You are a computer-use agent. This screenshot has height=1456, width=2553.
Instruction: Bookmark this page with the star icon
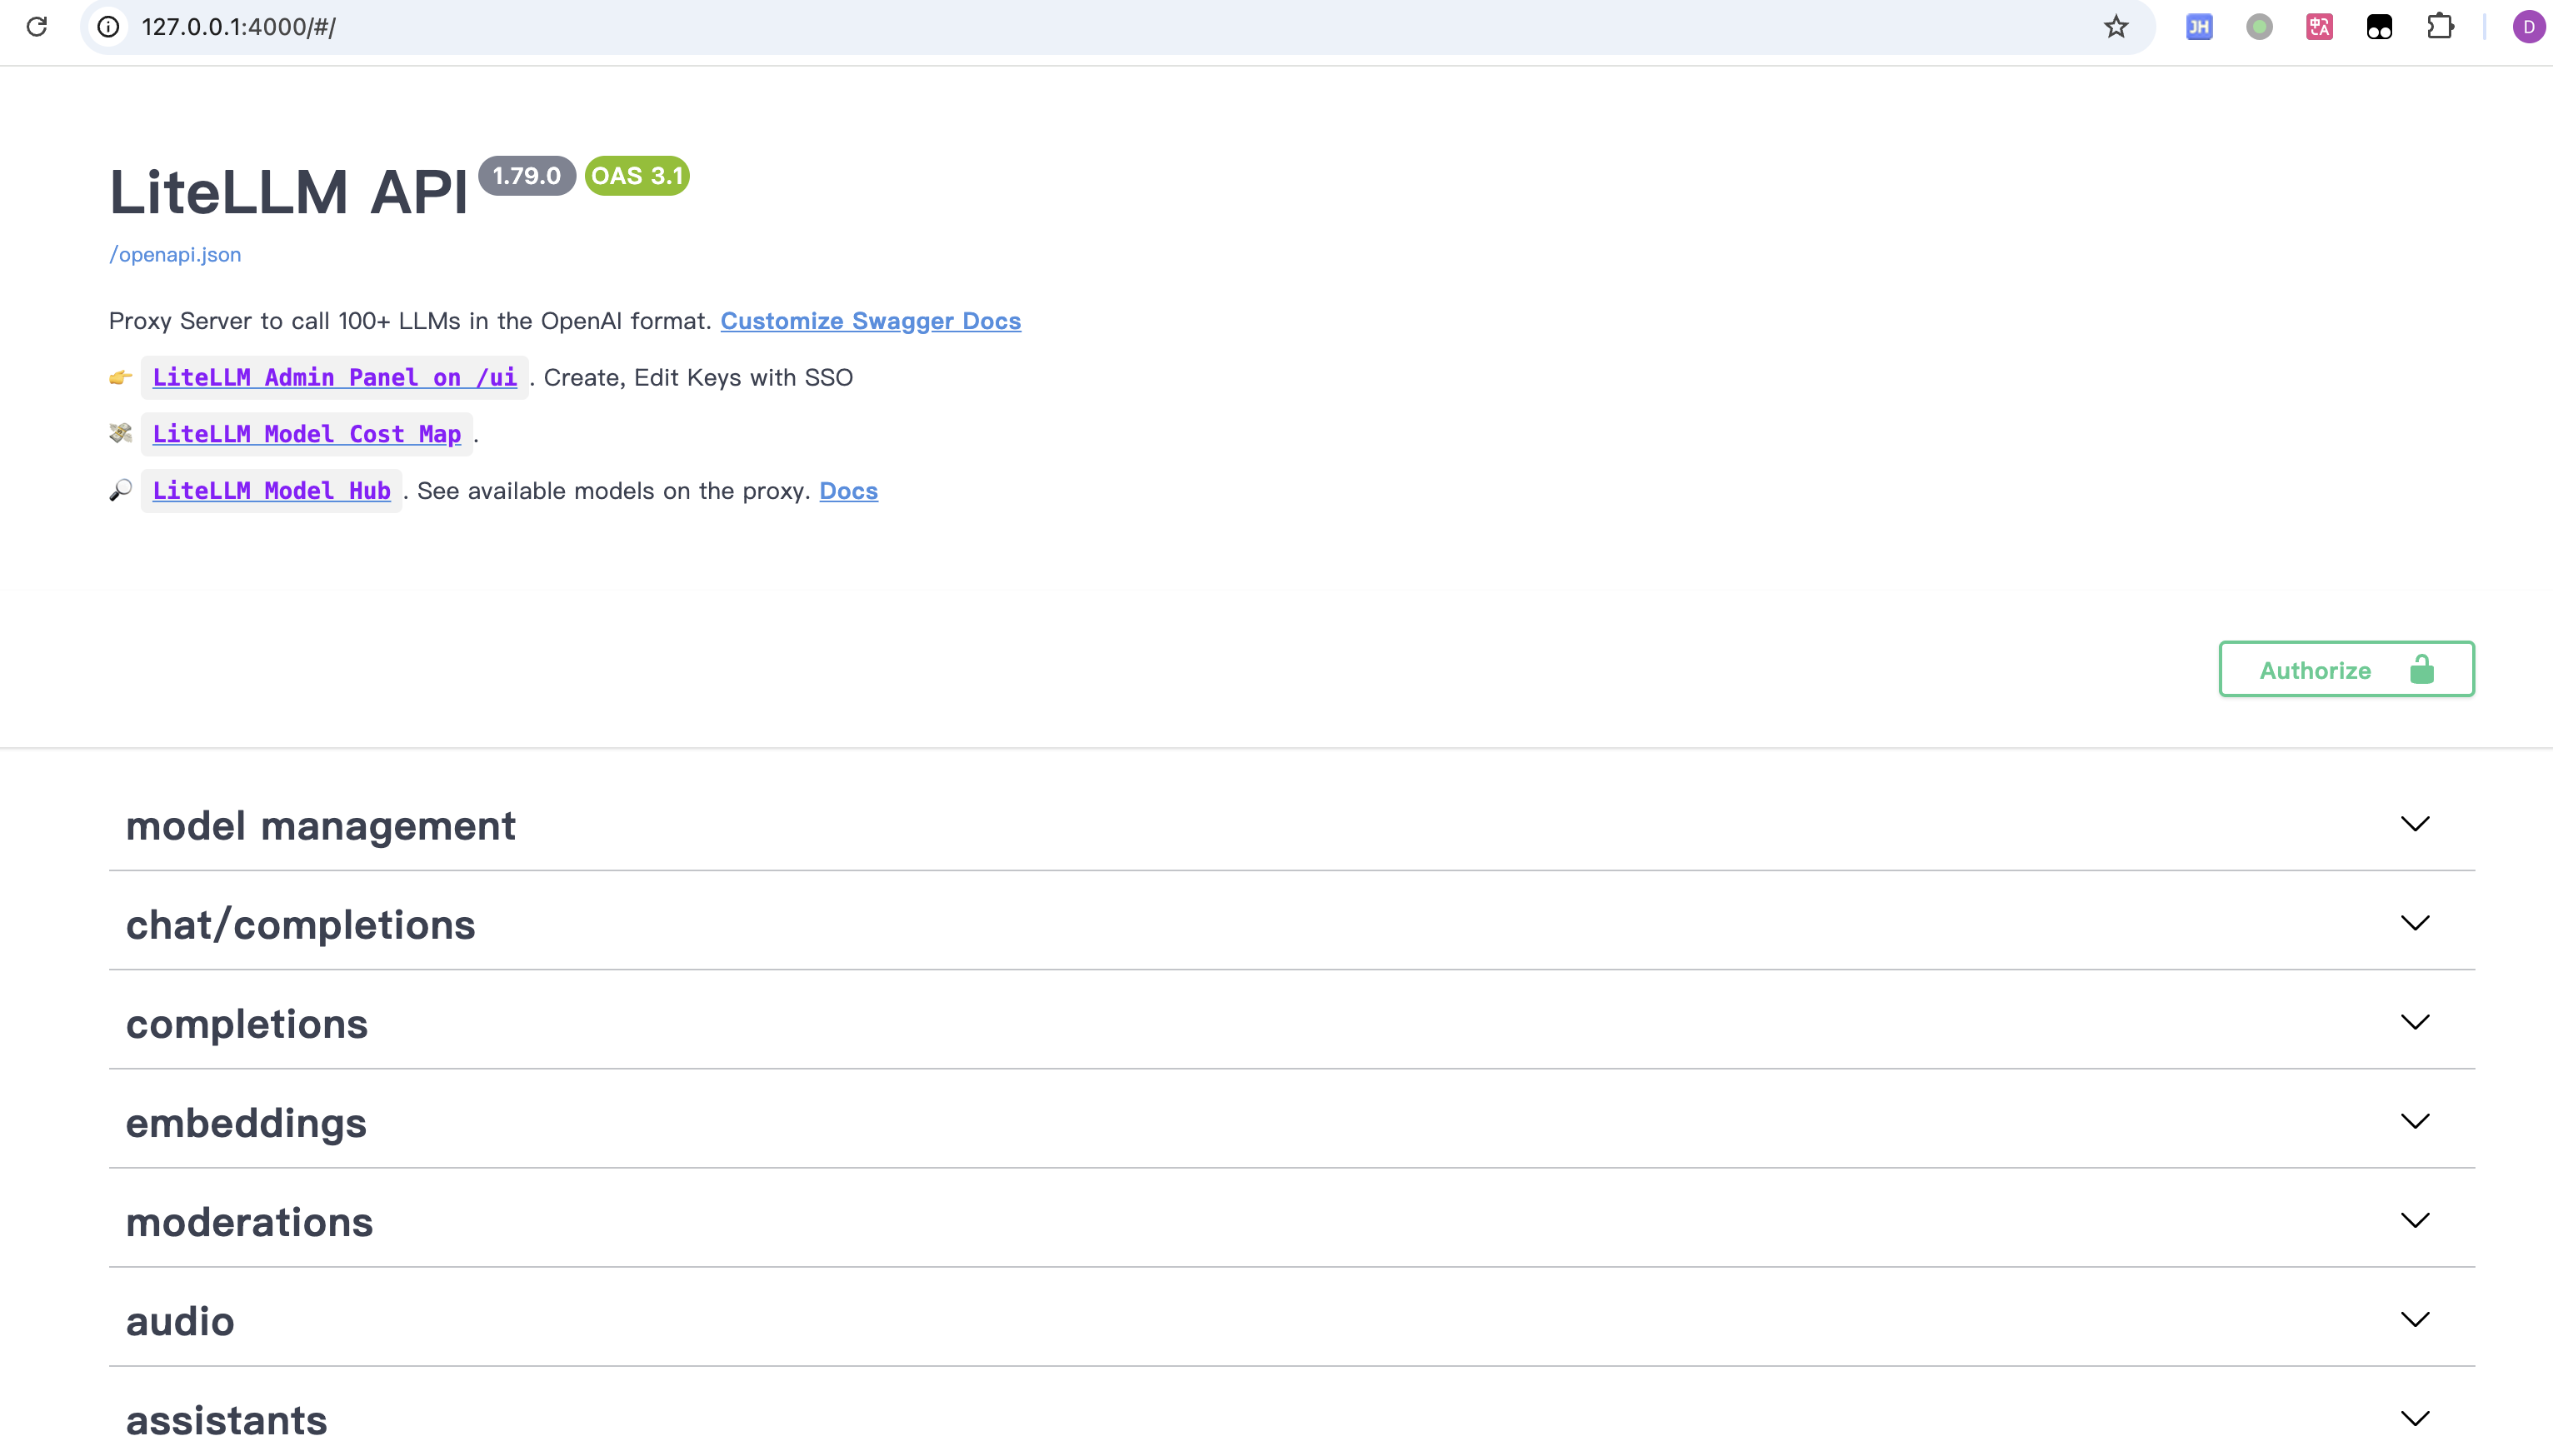pyautogui.click(x=2116, y=27)
